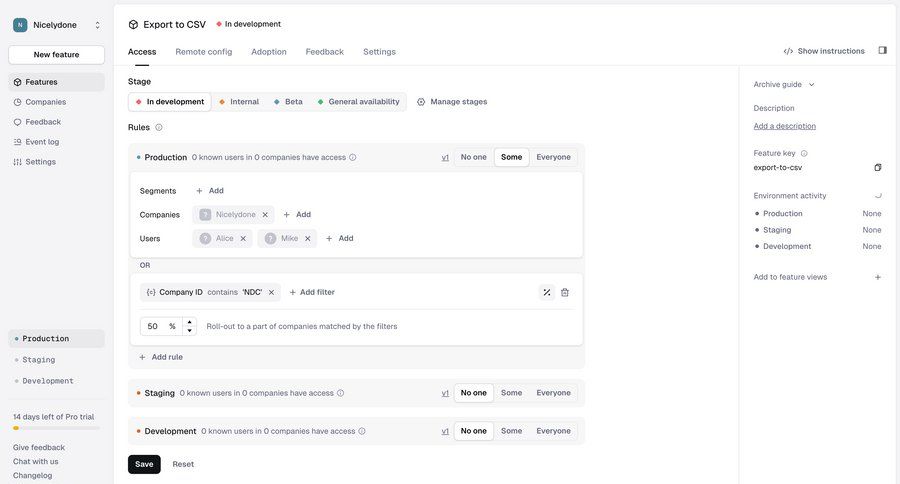Delete the Company ID filter rule

pos(565,292)
